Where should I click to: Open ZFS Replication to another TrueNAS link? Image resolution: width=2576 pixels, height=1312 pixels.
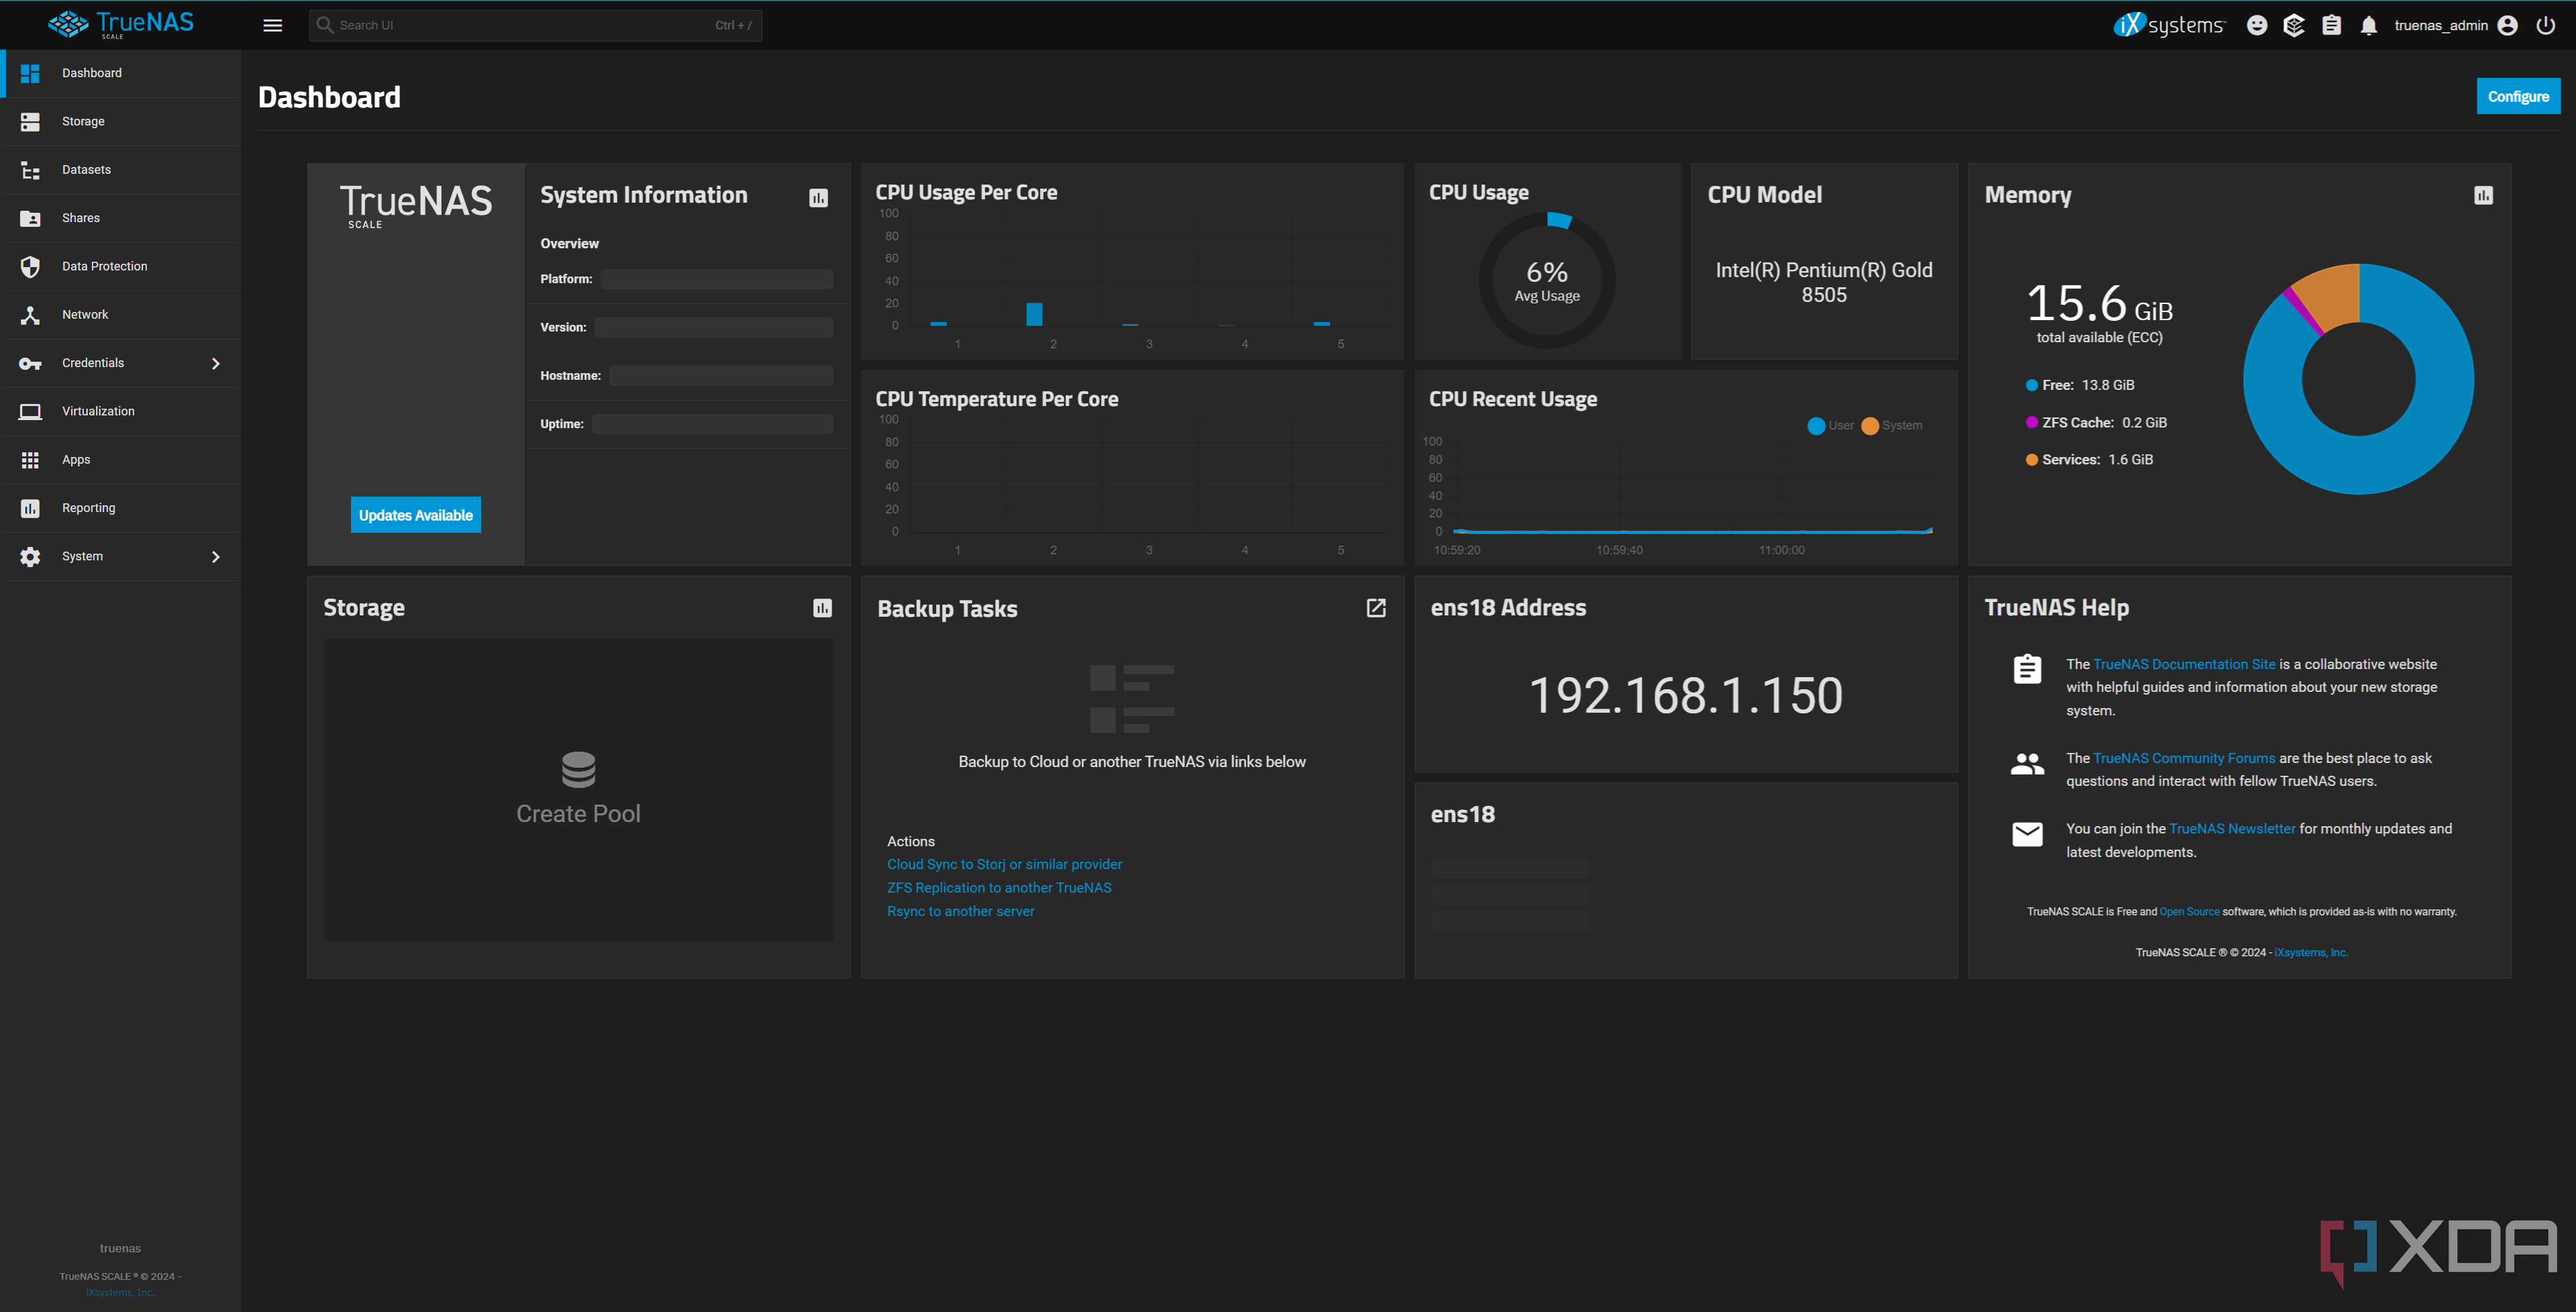click(x=999, y=888)
